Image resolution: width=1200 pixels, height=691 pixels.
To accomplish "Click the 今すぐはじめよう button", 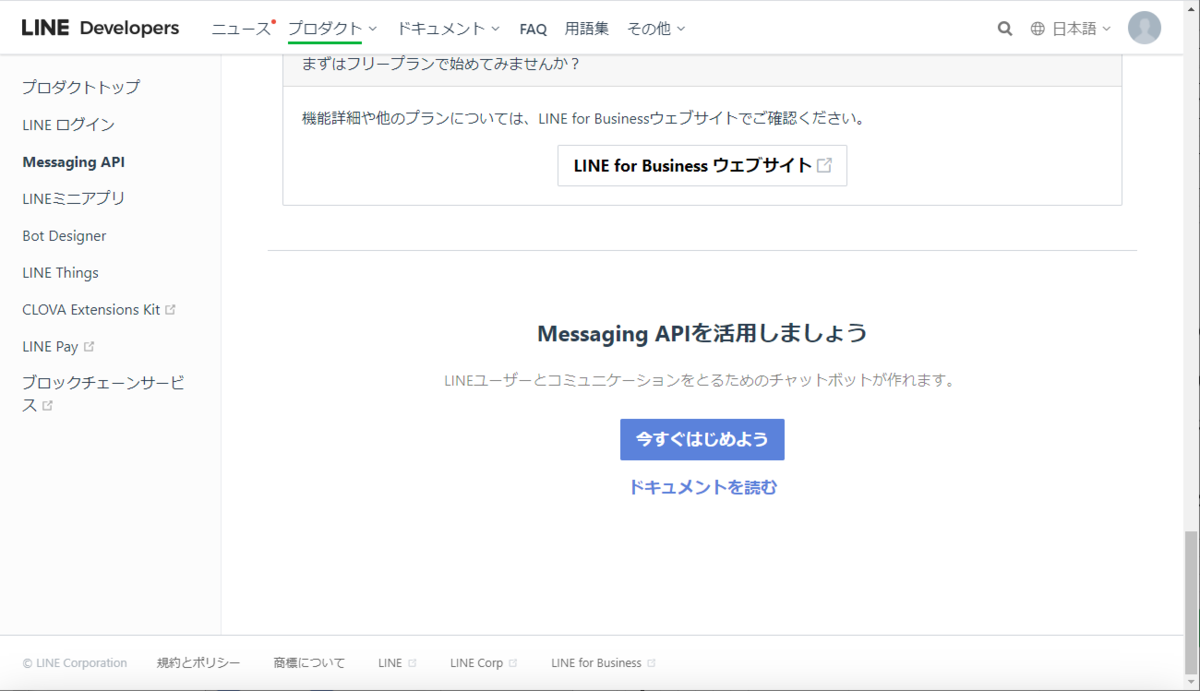I will click(702, 440).
